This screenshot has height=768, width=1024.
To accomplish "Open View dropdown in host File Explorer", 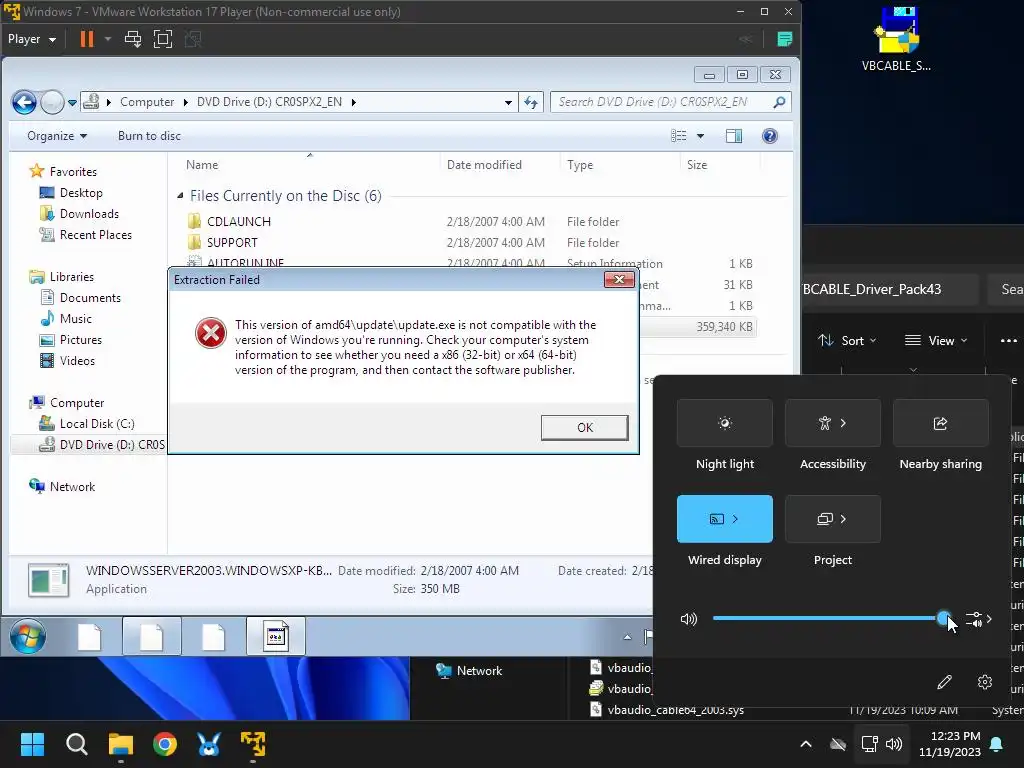I will [x=936, y=340].
